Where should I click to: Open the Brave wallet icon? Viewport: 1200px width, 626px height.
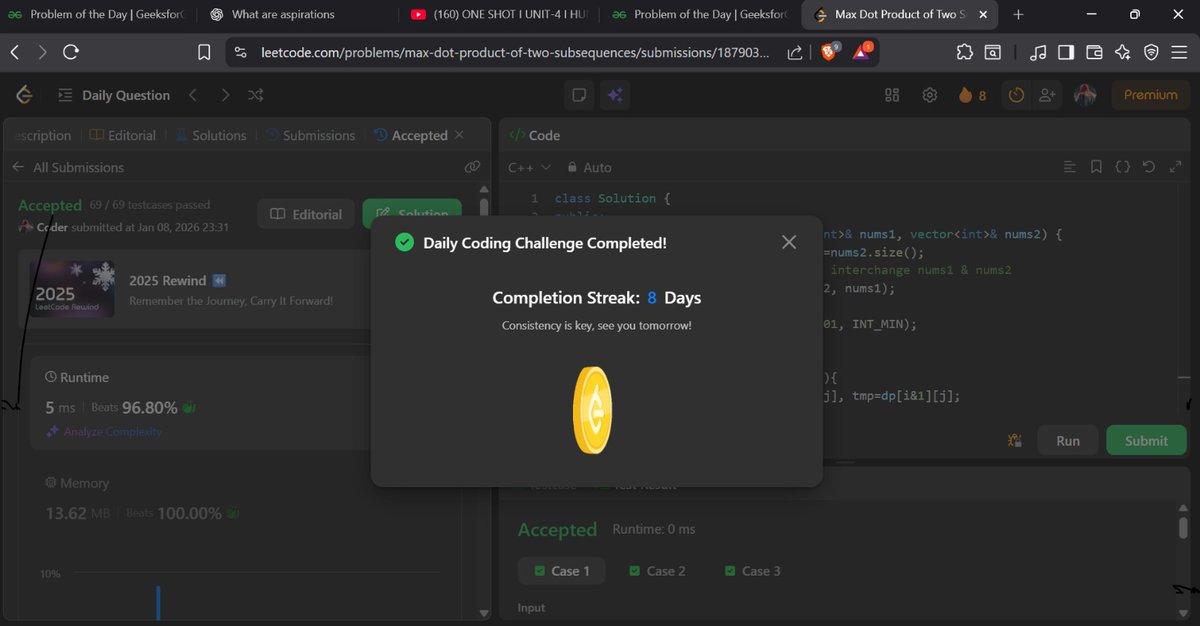pyautogui.click(x=1094, y=52)
